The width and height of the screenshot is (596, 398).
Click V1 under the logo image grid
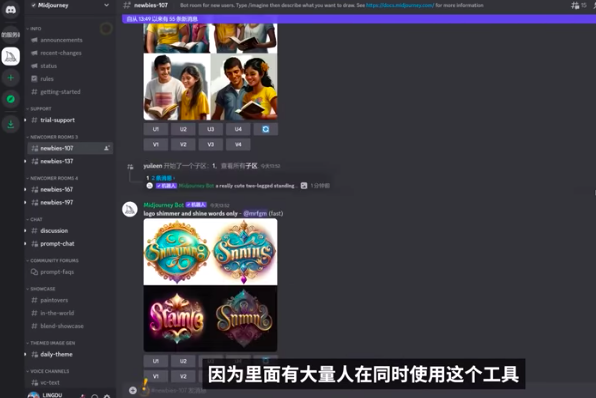(x=156, y=376)
